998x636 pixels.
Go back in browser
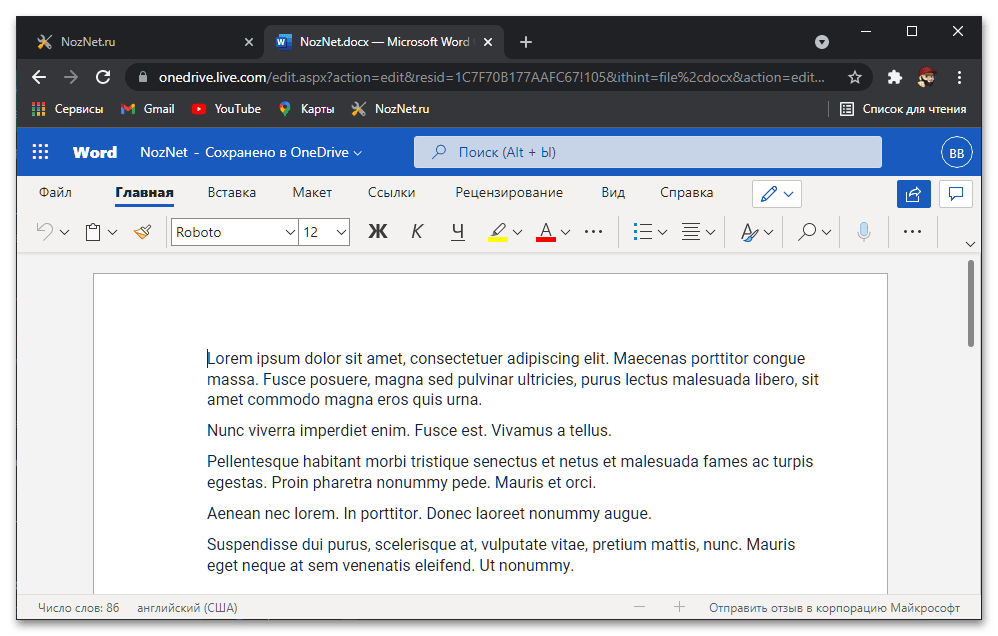pyautogui.click(x=39, y=77)
